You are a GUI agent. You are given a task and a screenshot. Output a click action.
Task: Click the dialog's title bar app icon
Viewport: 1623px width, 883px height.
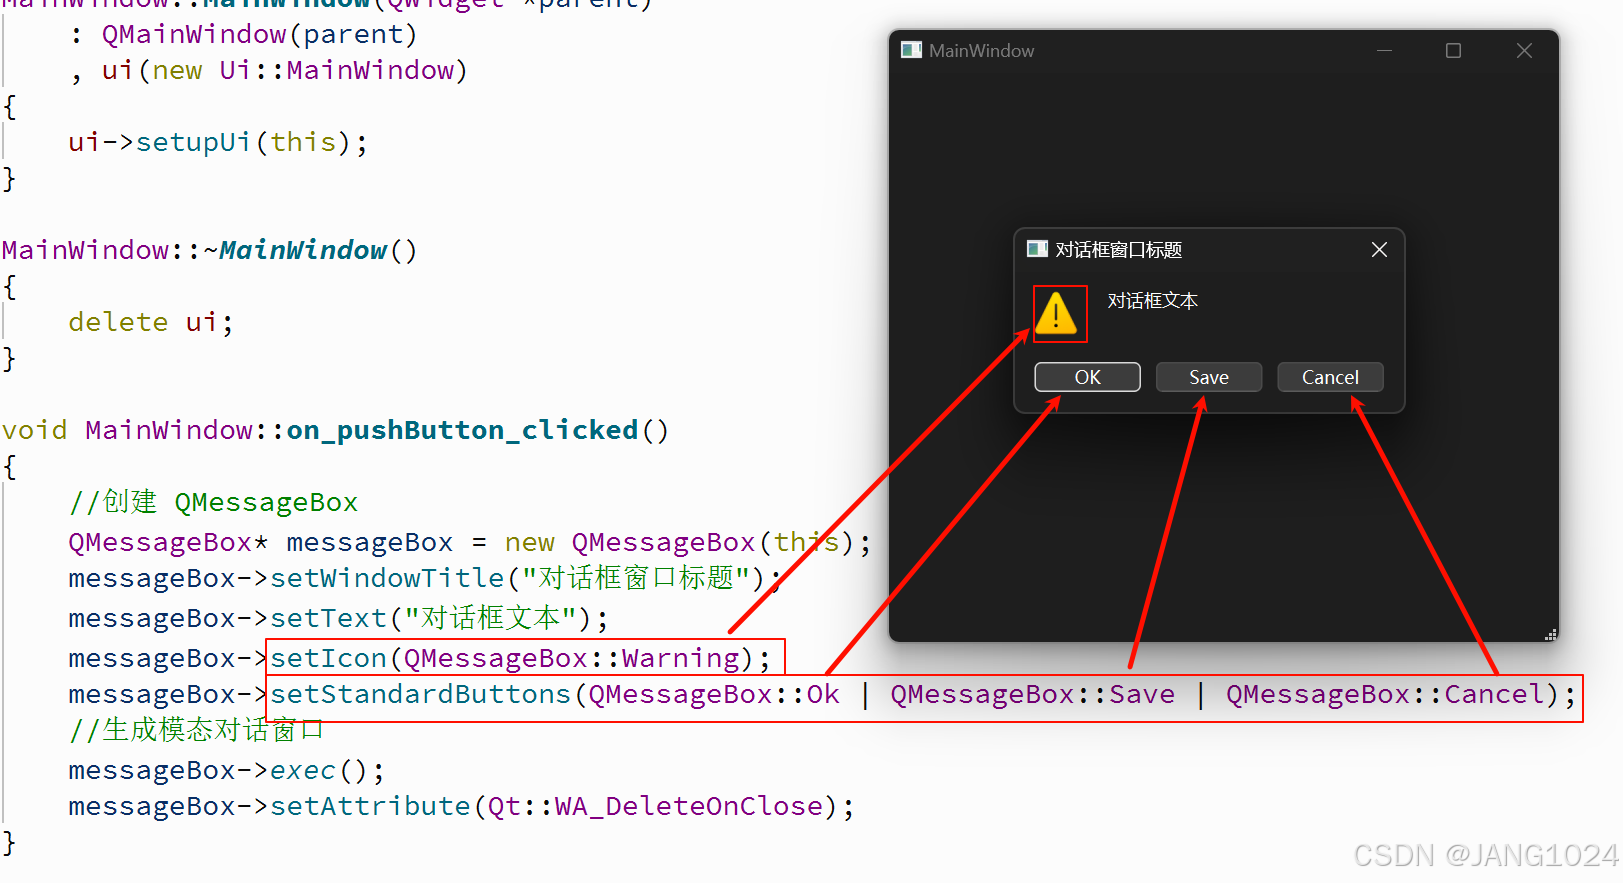click(x=1037, y=249)
